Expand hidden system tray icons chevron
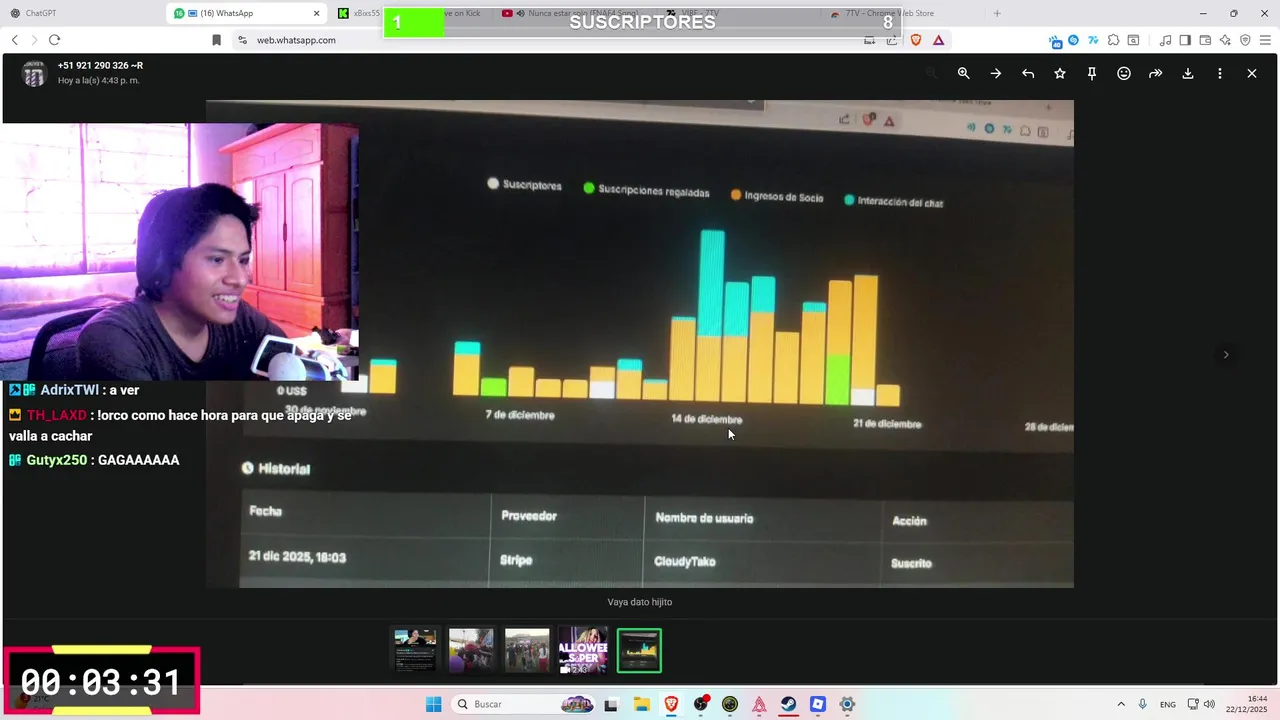Viewport: 1280px width, 720px height. [1121, 704]
